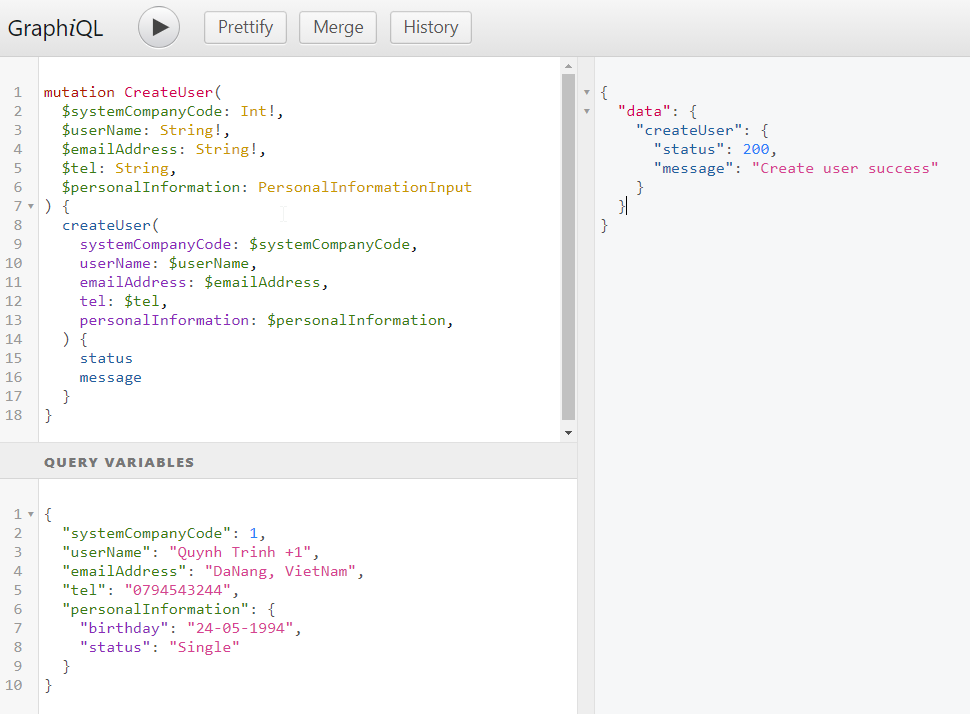Collapse the variables JSON fold arrow on line 1

pos(31,515)
